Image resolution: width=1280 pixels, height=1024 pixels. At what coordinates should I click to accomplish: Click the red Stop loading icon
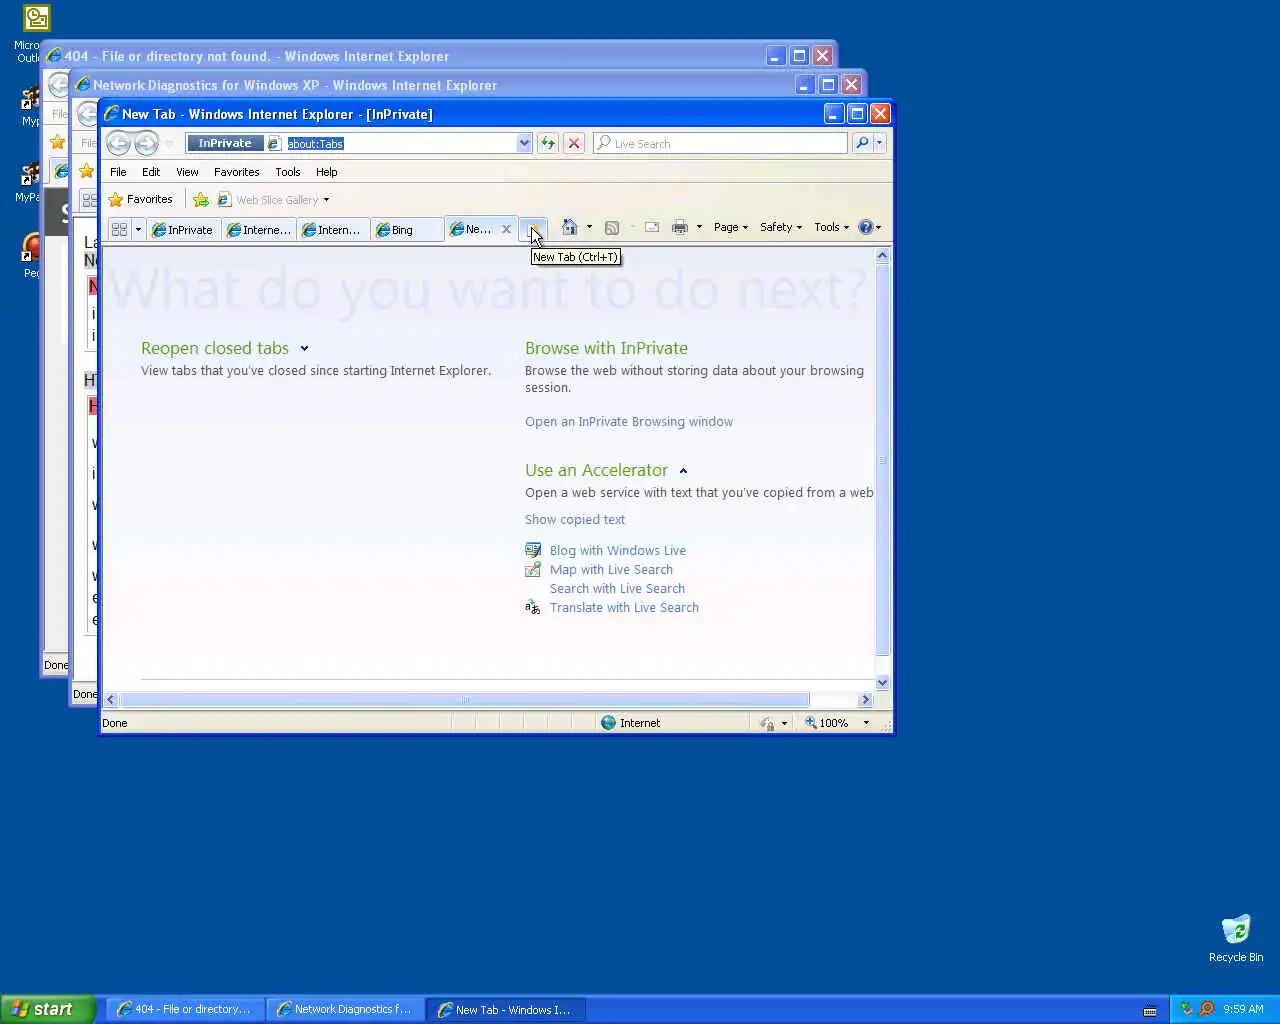click(x=574, y=143)
